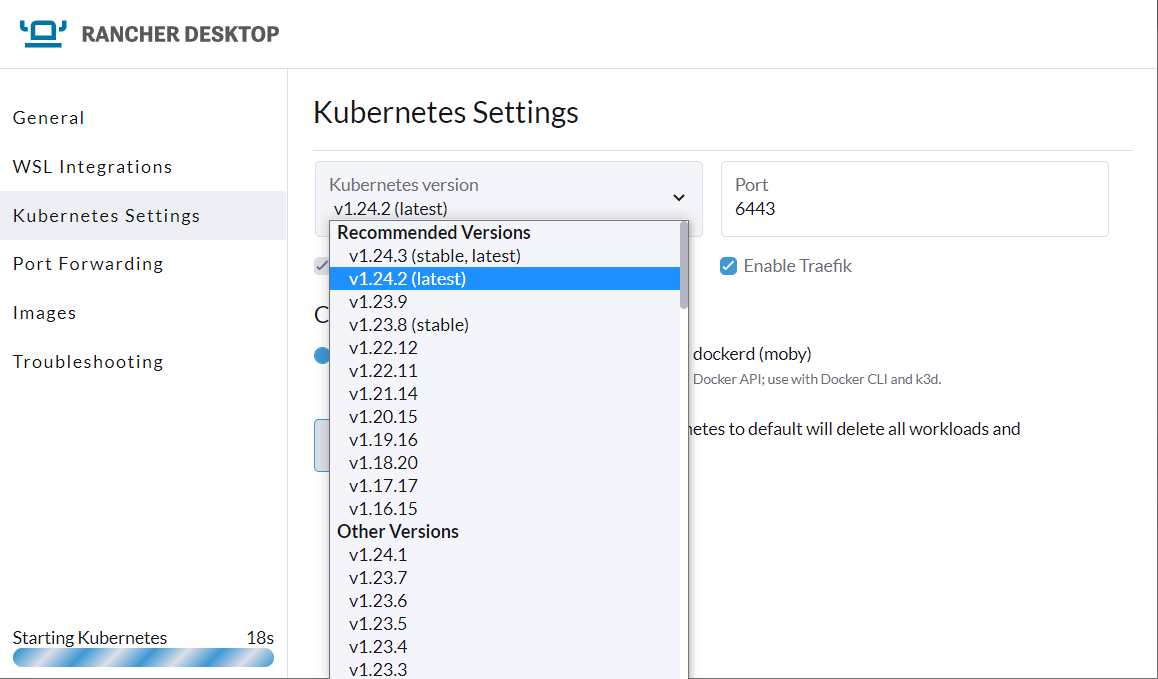Collapse the Kubernetes version dropdown chevron
1158x679 pixels.
click(x=679, y=197)
